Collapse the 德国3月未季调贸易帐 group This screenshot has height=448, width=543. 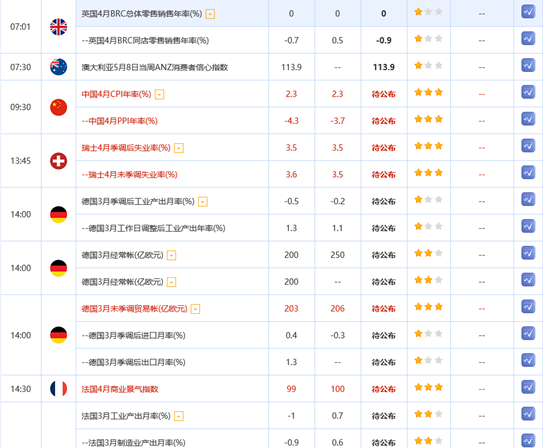(195, 309)
